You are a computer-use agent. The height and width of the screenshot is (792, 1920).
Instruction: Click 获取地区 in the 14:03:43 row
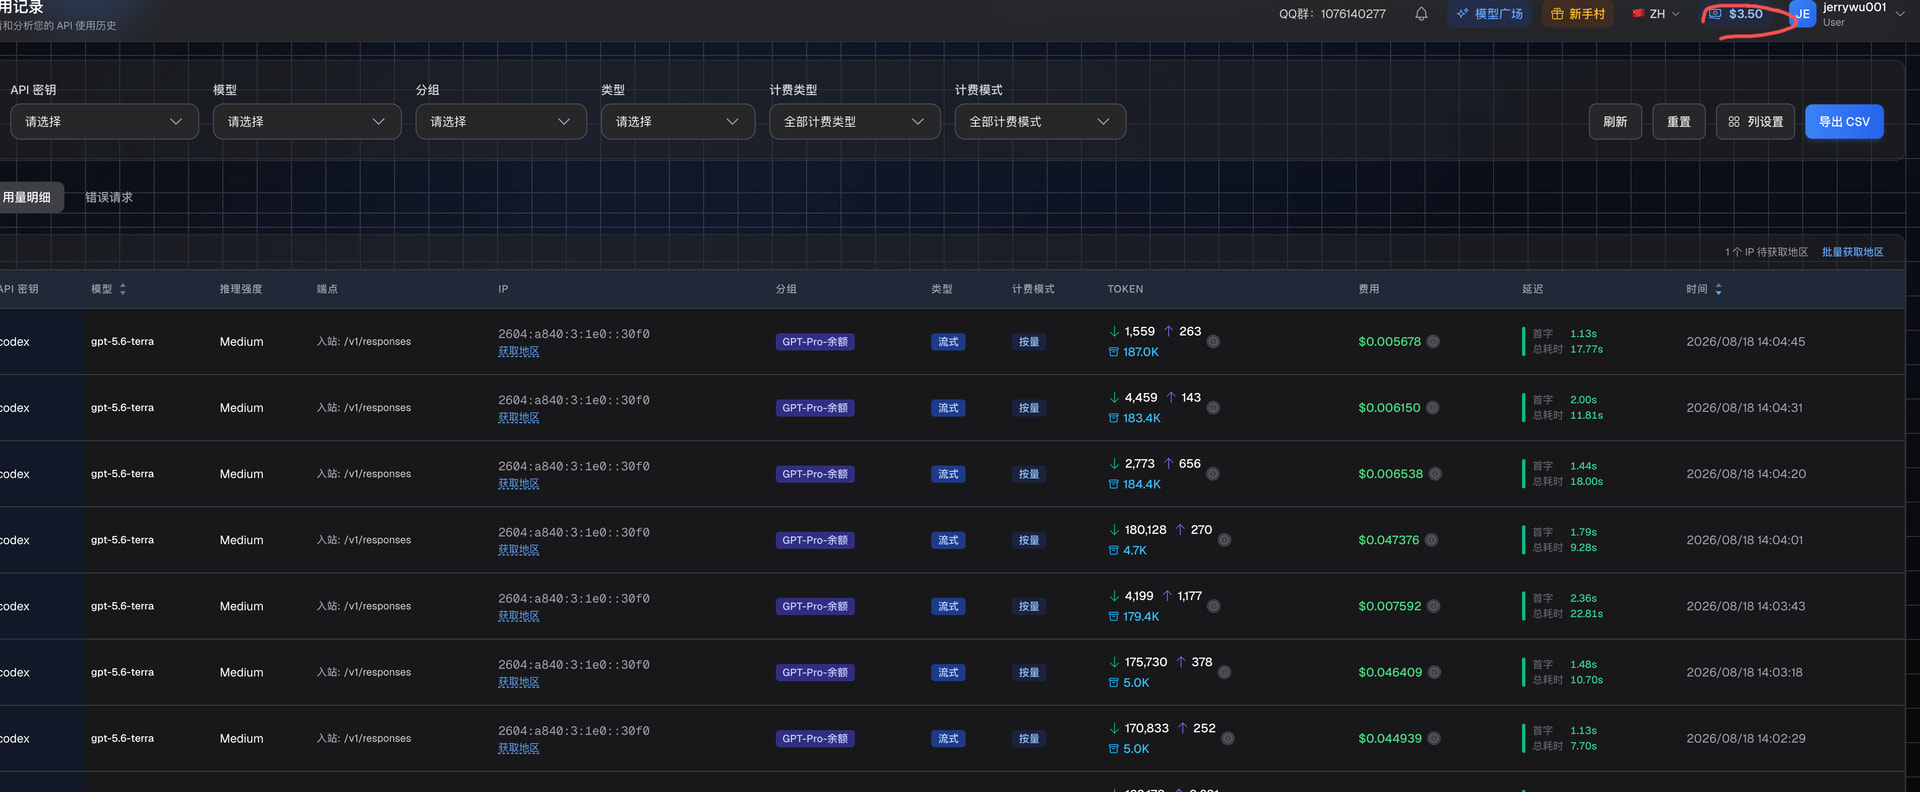point(519,616)
